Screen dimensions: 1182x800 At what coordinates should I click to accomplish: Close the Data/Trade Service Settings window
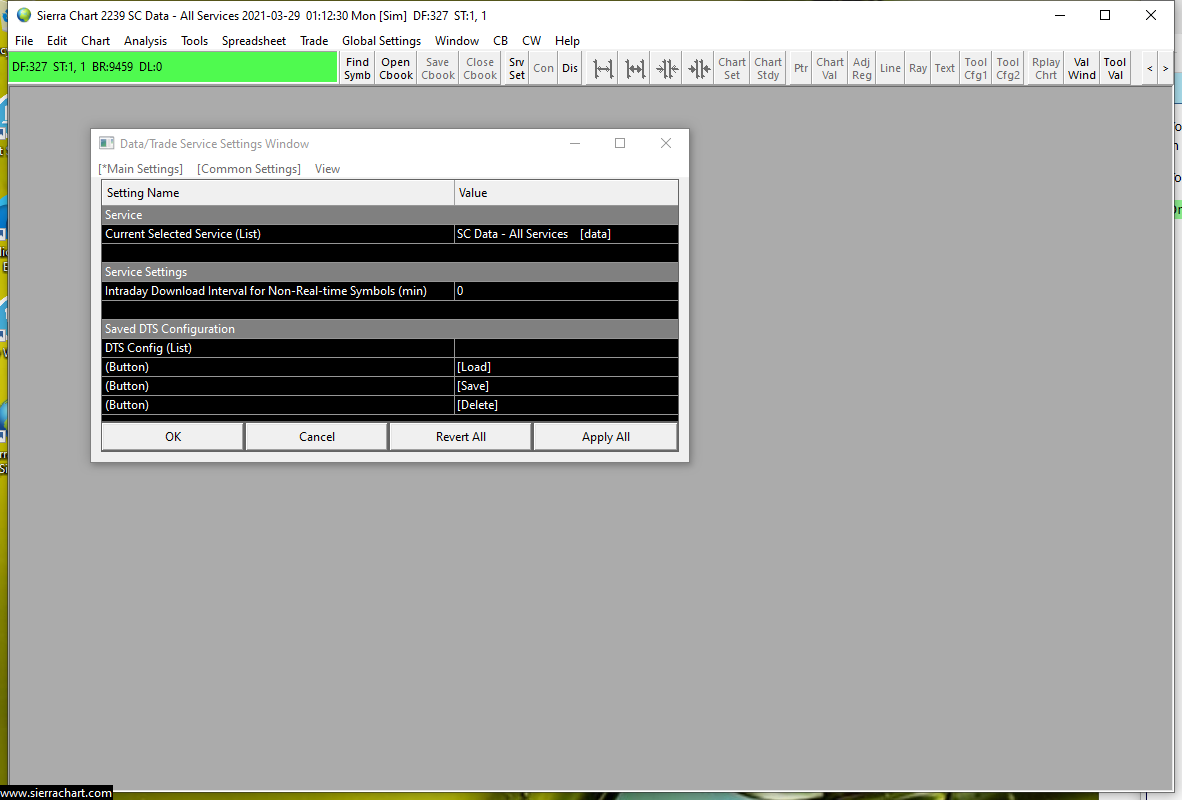[x=666, y=143]
